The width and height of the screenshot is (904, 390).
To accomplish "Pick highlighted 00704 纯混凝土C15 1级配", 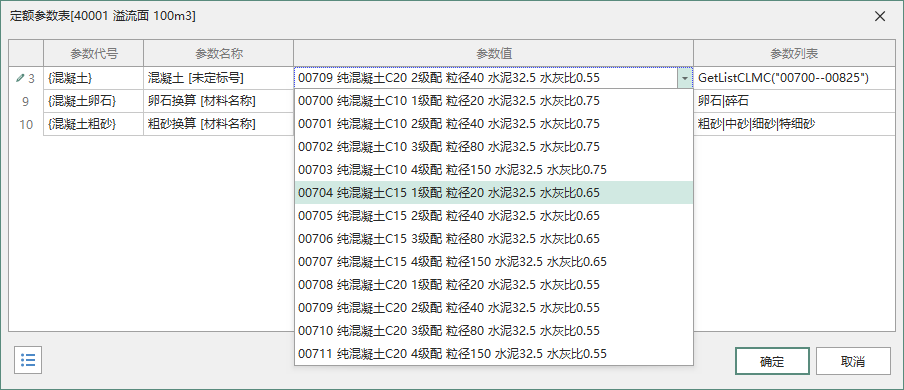I will click(494, 193).
